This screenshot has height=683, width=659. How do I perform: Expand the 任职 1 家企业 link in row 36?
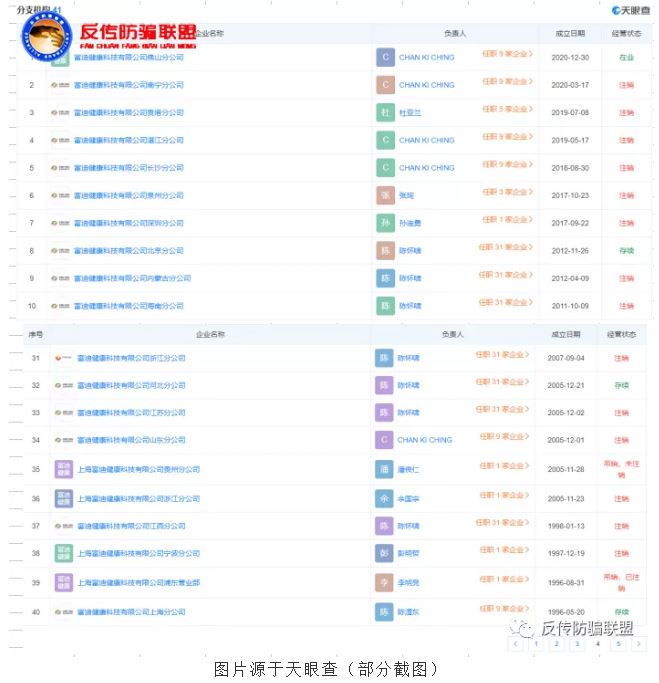(x=504, y=495)
